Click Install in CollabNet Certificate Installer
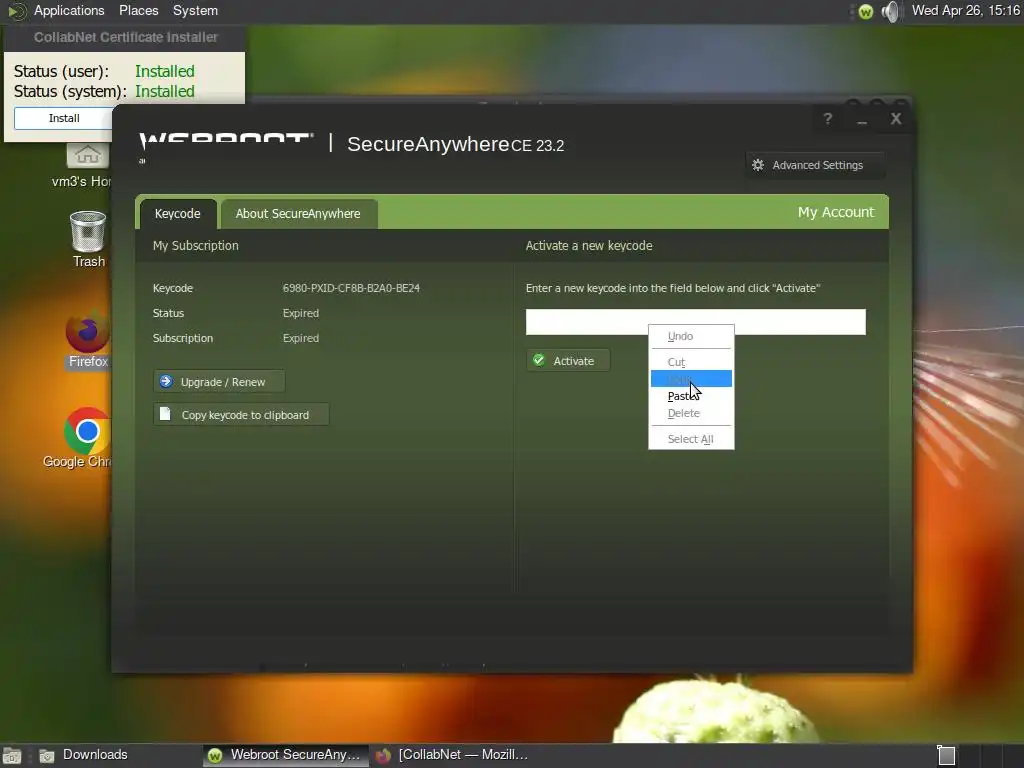Image resolution: width=1024 pixels, height=768 pixels. 64,118
